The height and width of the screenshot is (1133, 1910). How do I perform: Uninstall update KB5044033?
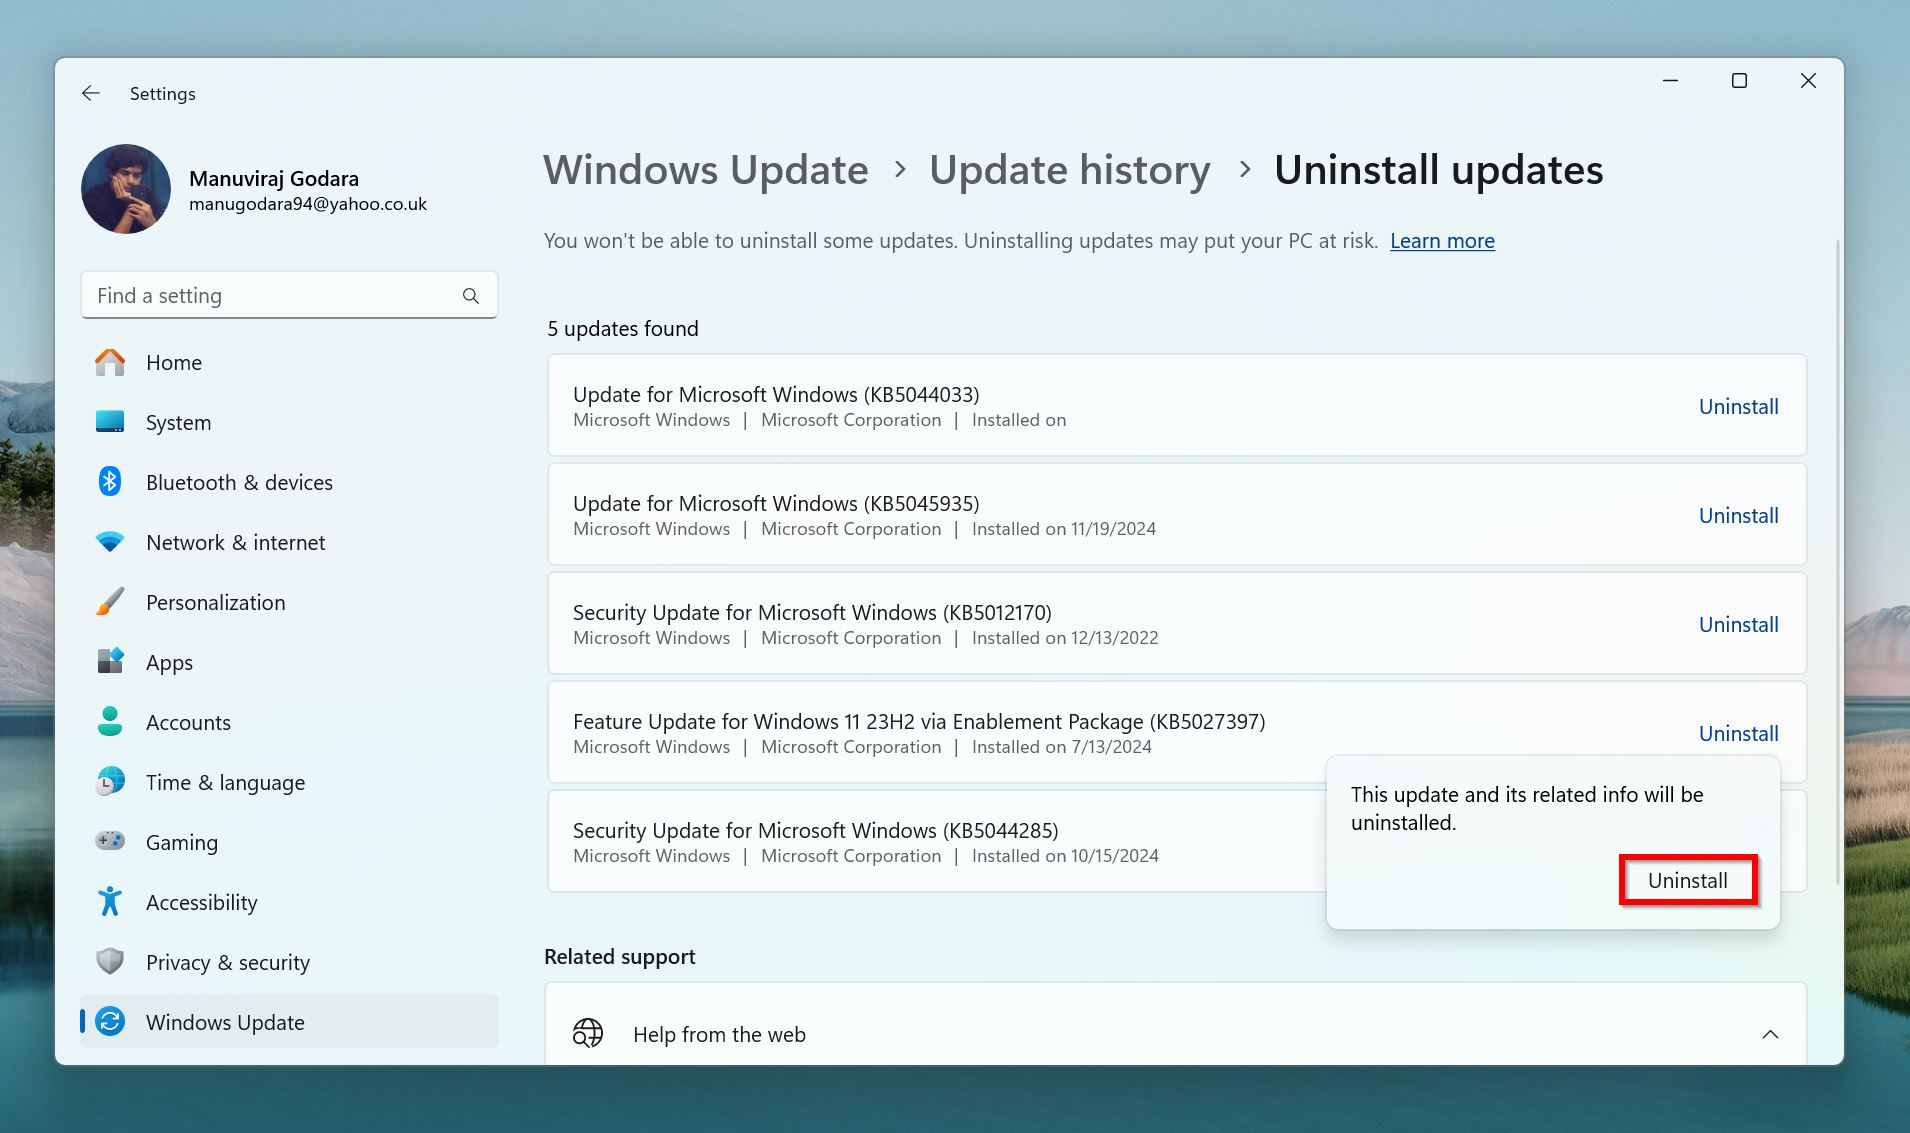point(1738,406)
